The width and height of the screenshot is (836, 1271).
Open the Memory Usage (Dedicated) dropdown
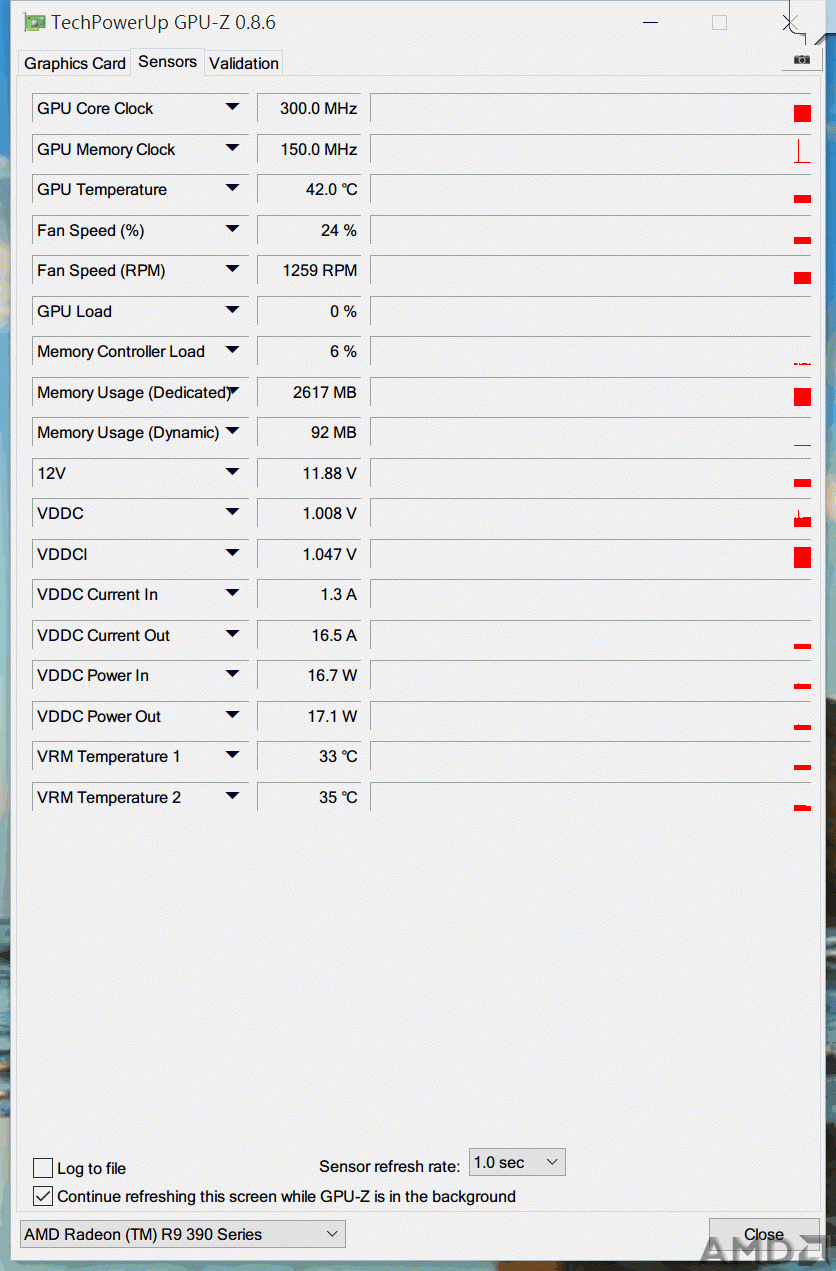click(x=232, y=391)
